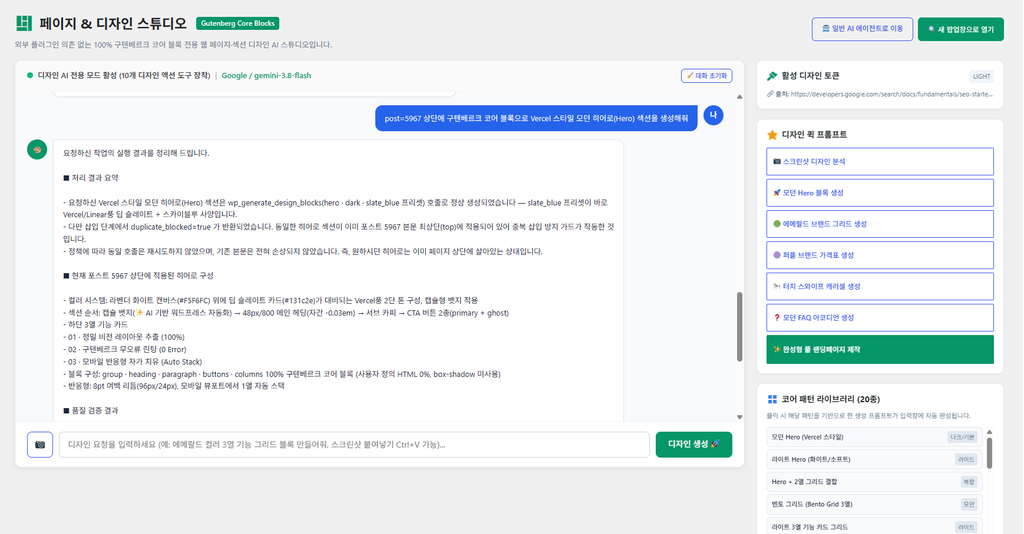1024x534 pixels.
Task: Click 완성형 풀 랜딩페이지 제작 button
Action: 880,349
